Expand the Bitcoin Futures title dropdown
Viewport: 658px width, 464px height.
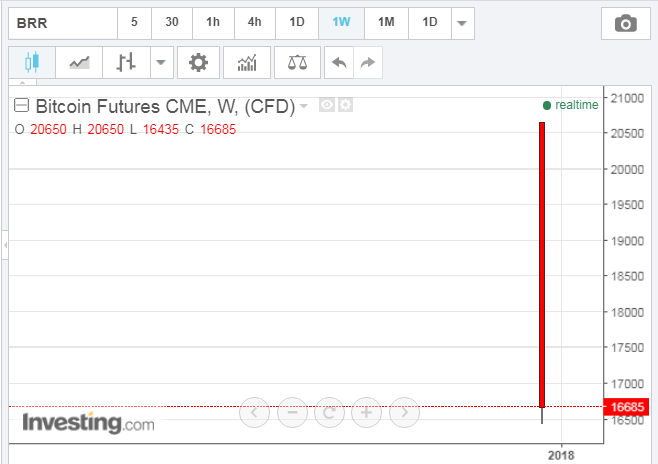[x=304, y=105]
